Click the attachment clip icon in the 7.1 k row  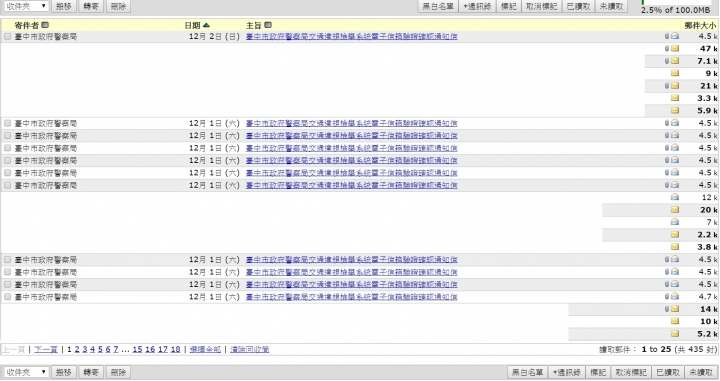click(x=667, y=61)
